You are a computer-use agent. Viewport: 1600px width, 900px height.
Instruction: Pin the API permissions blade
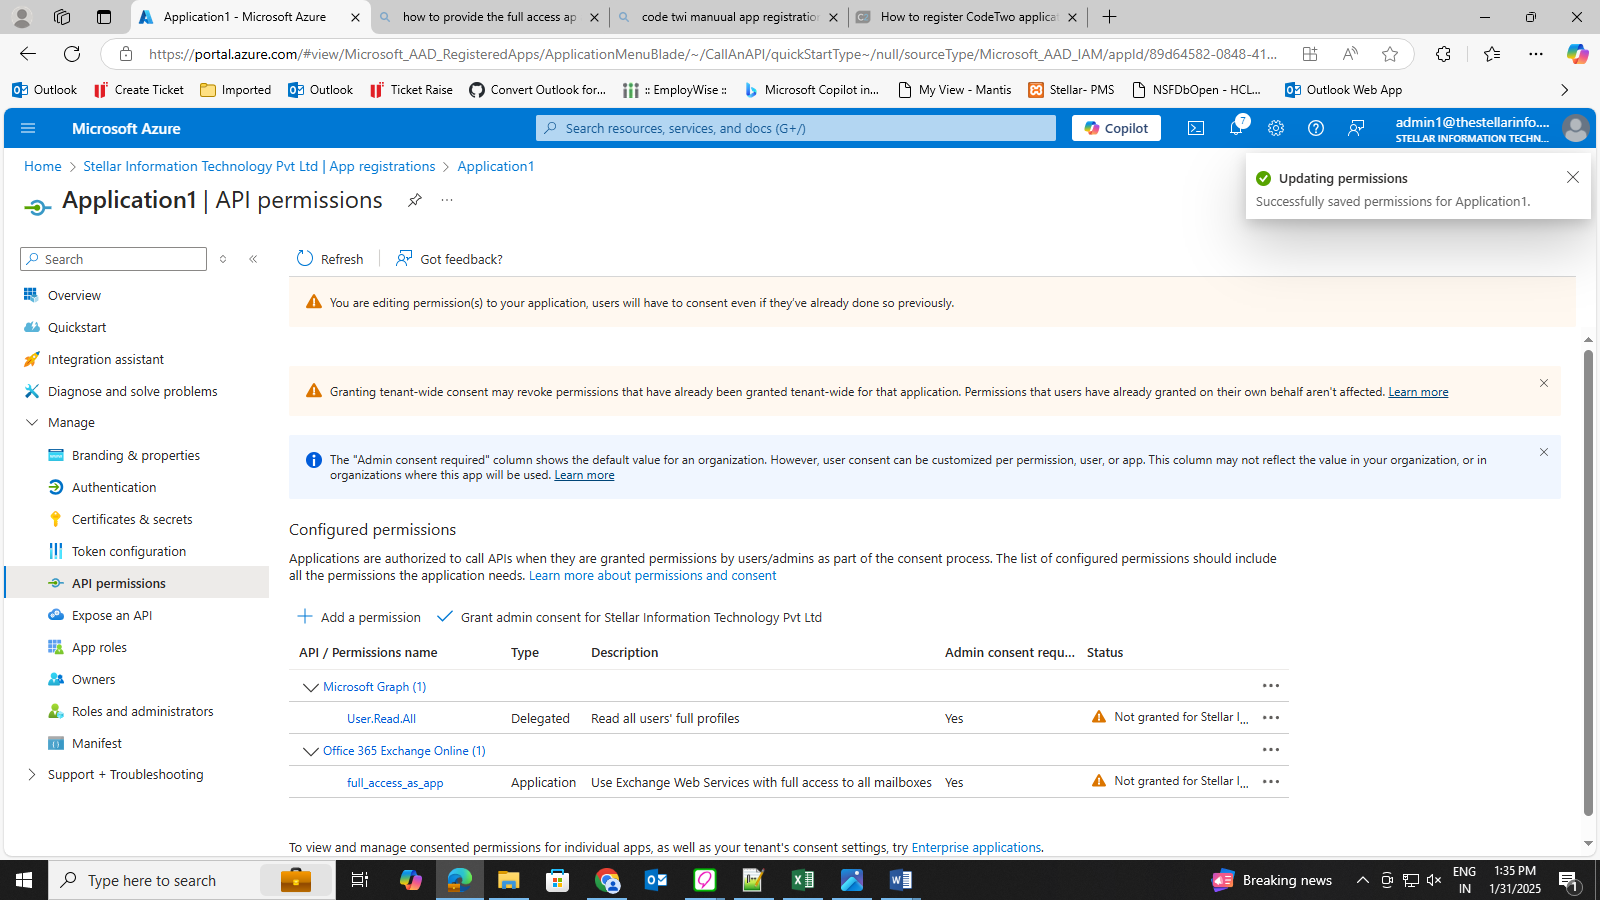point(414,200)
